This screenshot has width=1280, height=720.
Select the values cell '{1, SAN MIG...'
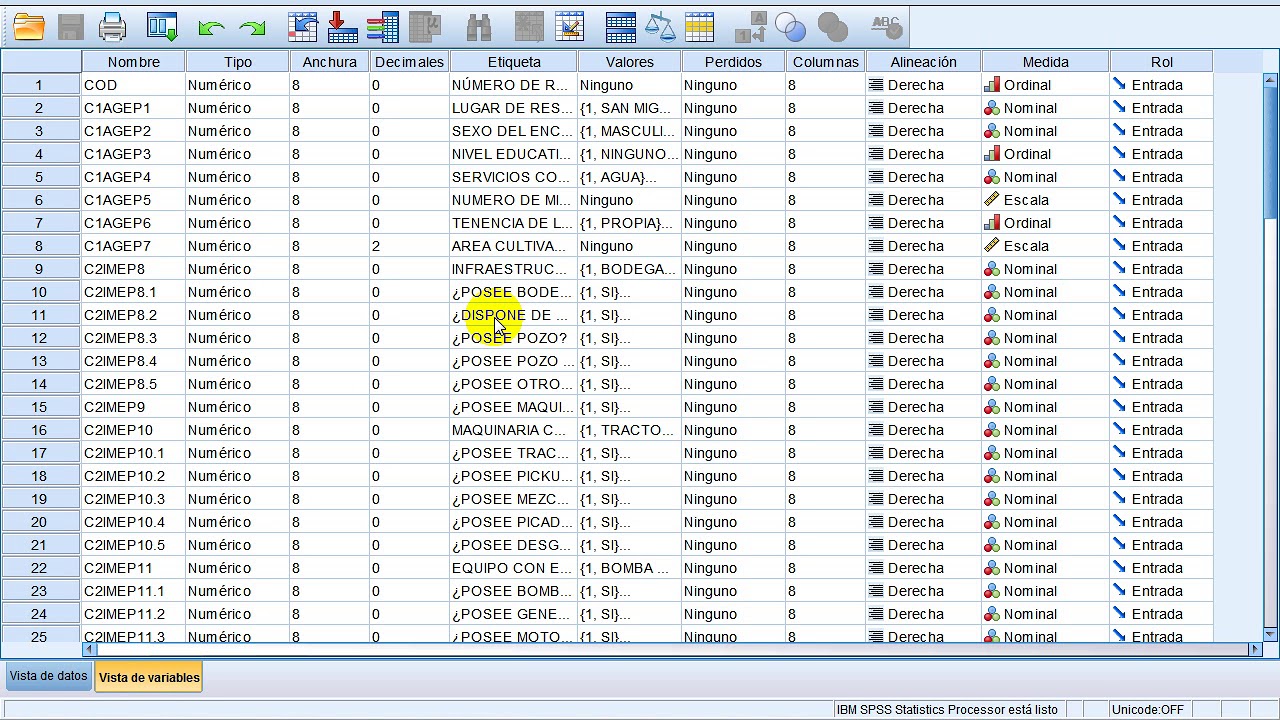click(x=630, y=108)
